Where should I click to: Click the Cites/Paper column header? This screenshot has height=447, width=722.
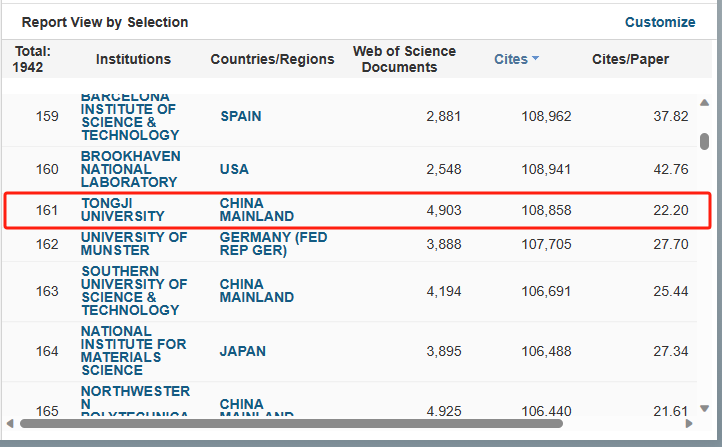point(630,59)
